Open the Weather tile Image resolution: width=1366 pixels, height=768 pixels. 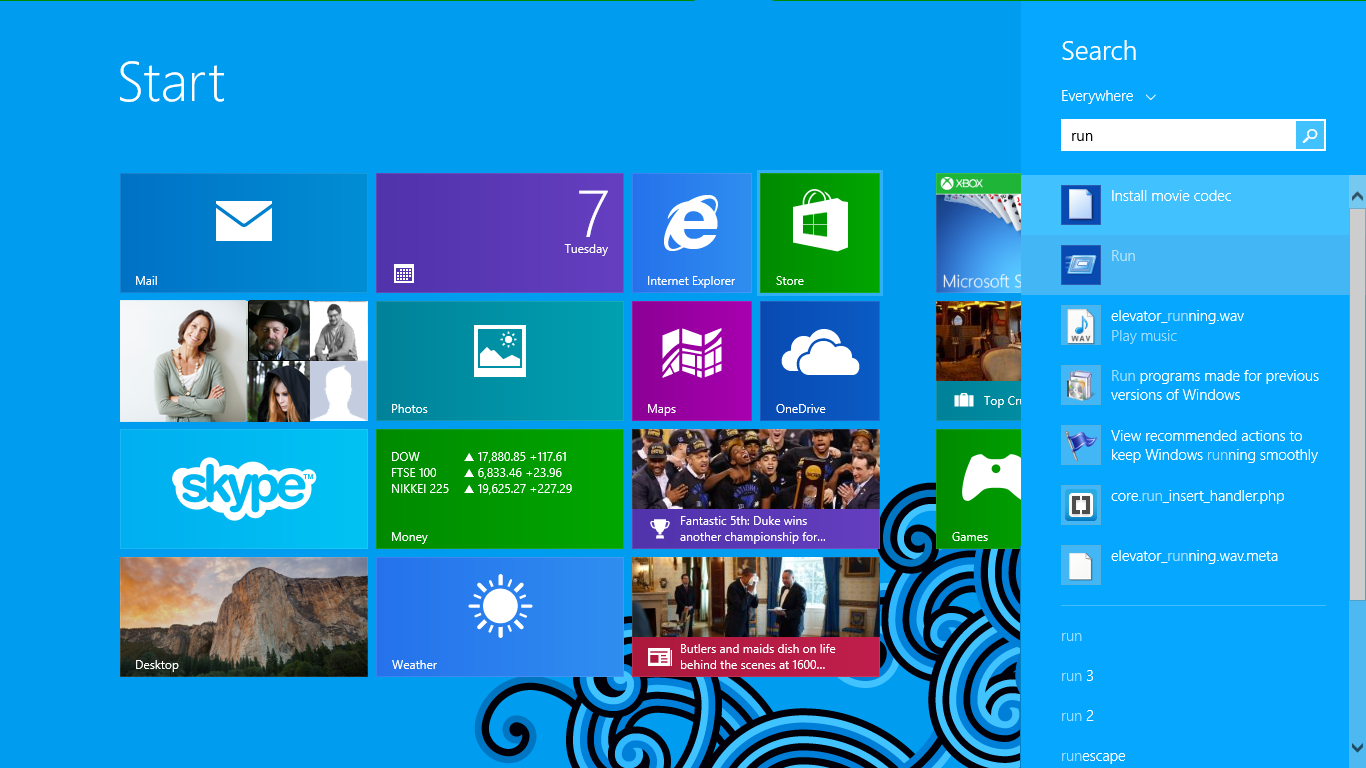point(500,617)
